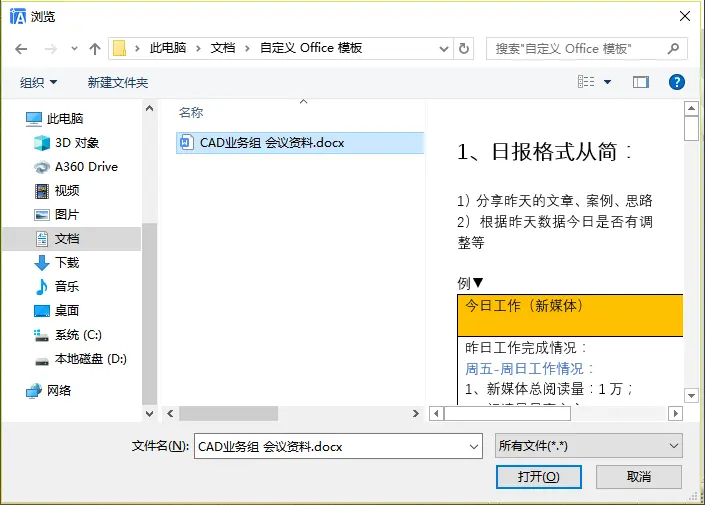Click the Word document icon of the file
Screen dimensions: 705x505
pos(186,143)
